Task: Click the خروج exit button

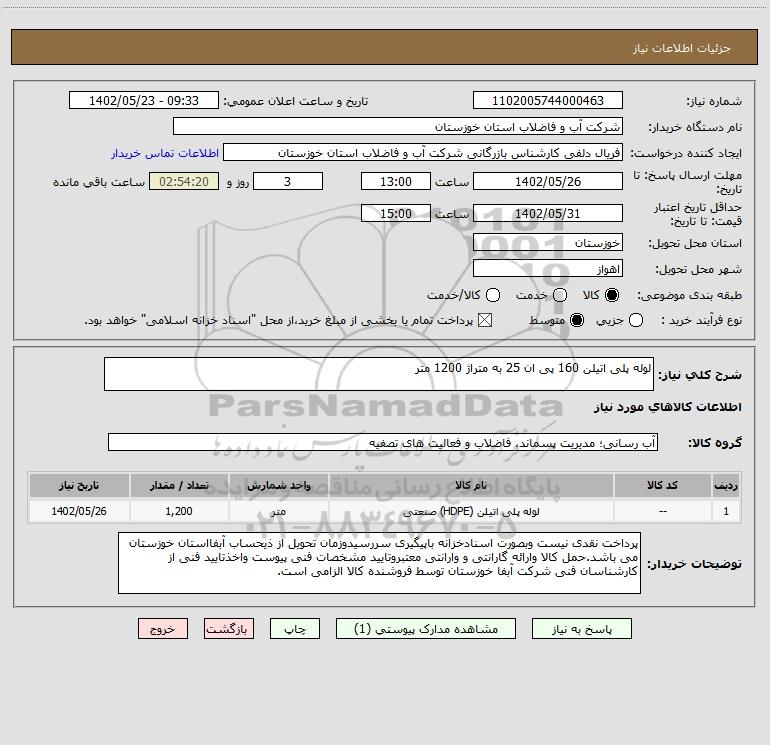Action: (163, 629)
